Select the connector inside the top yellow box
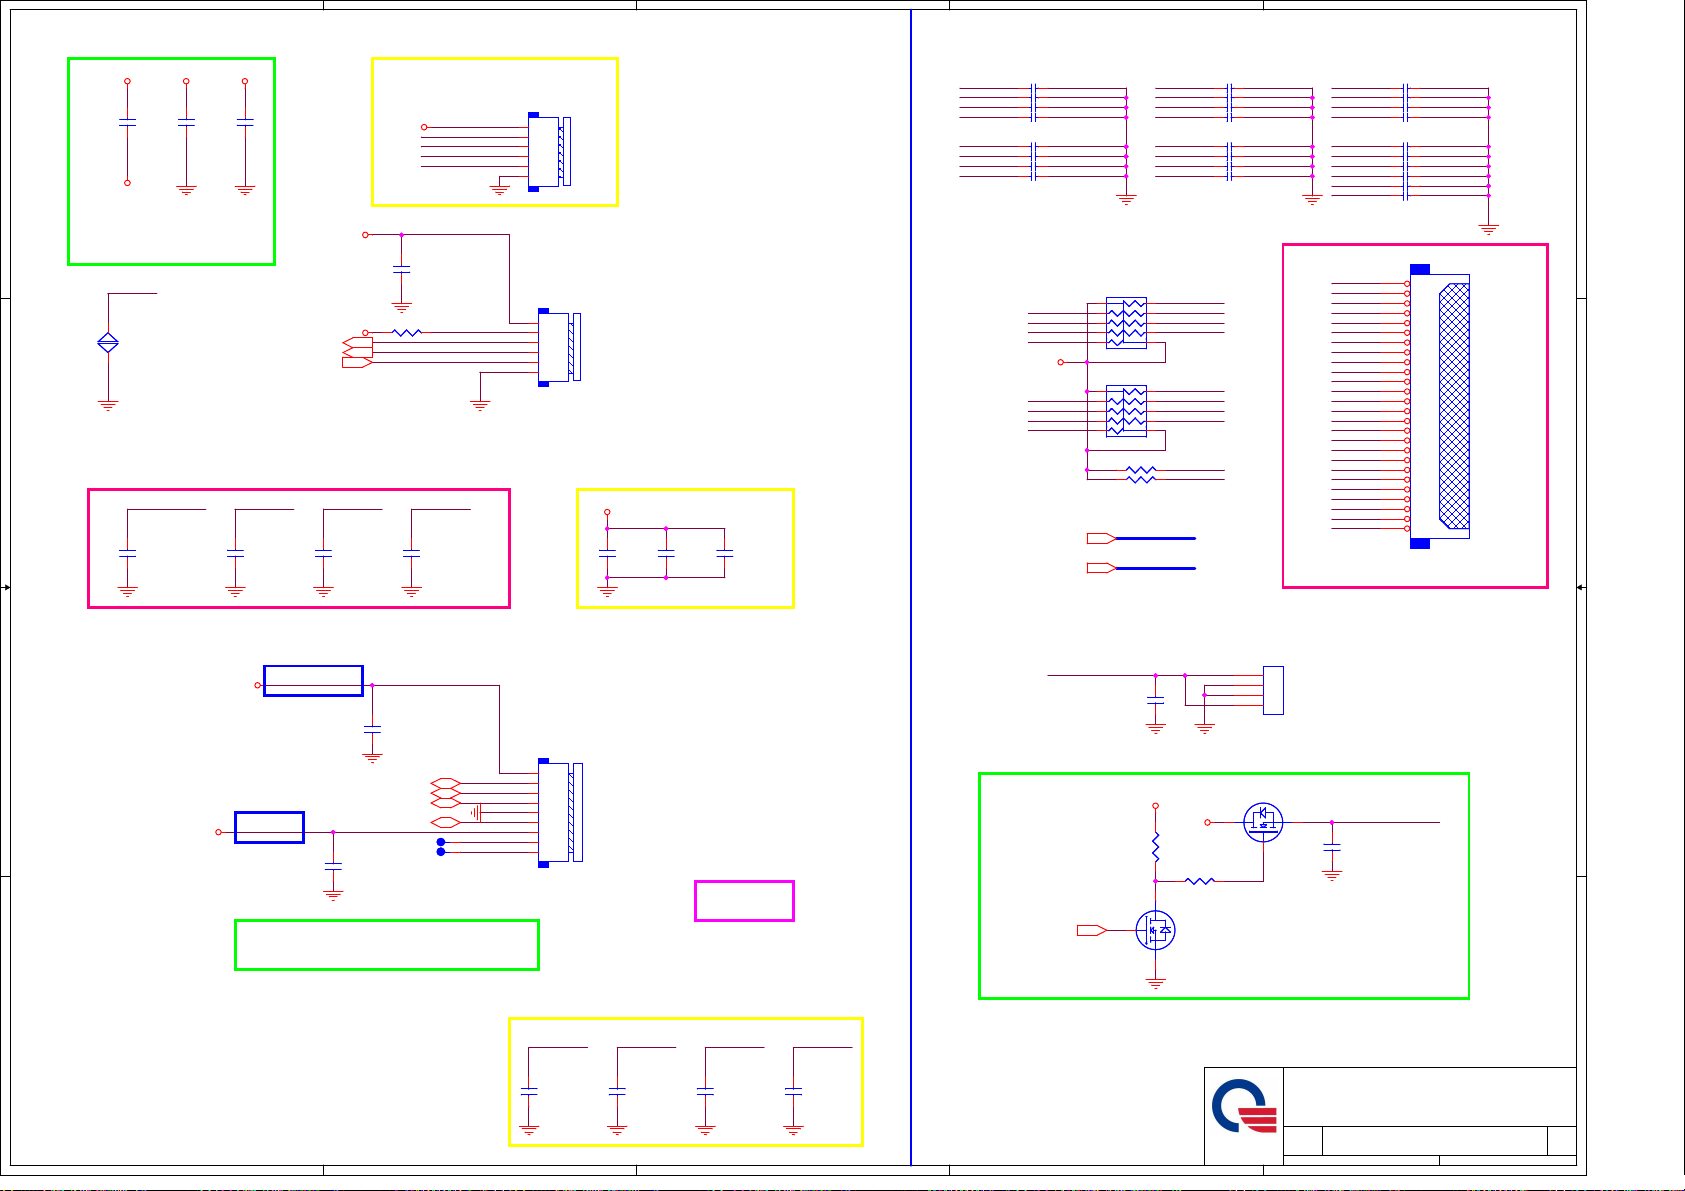Screen dimensions: 1685x1191 [x=549, y=151]
